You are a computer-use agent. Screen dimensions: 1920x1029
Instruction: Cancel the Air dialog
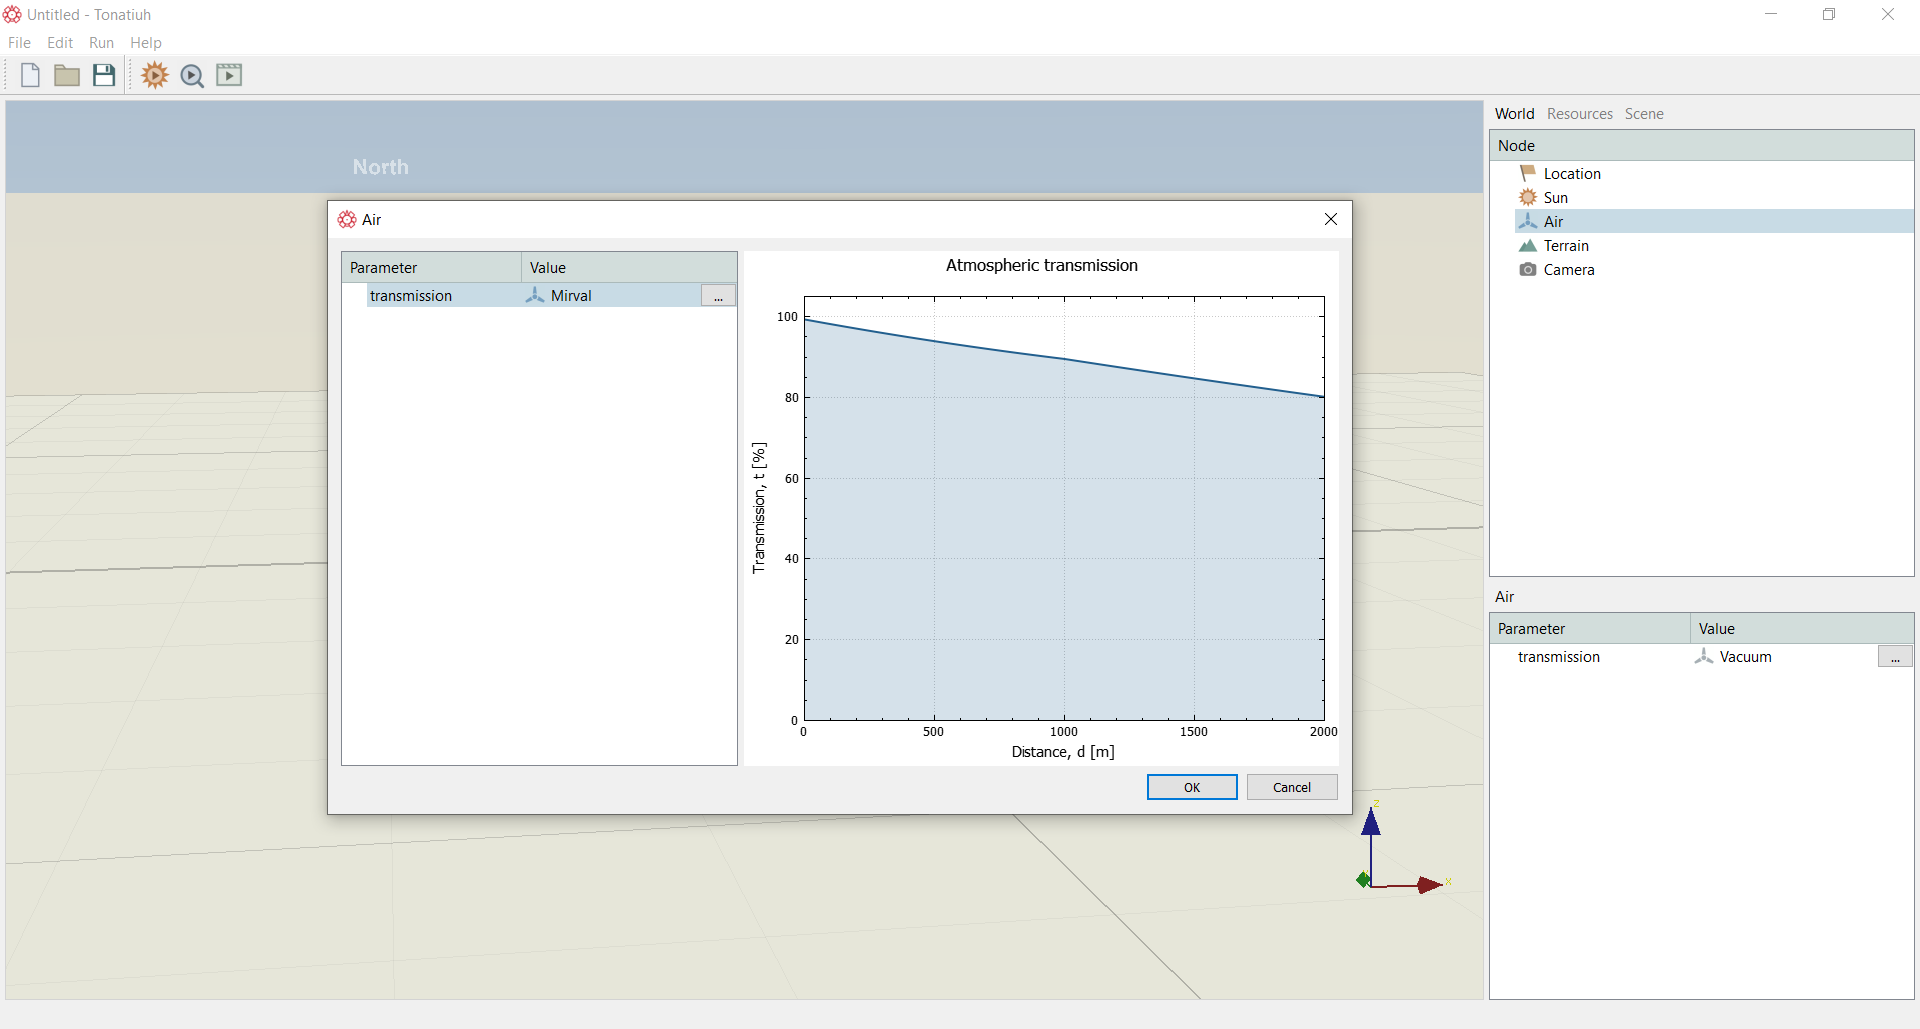[x=1292, y=787]
